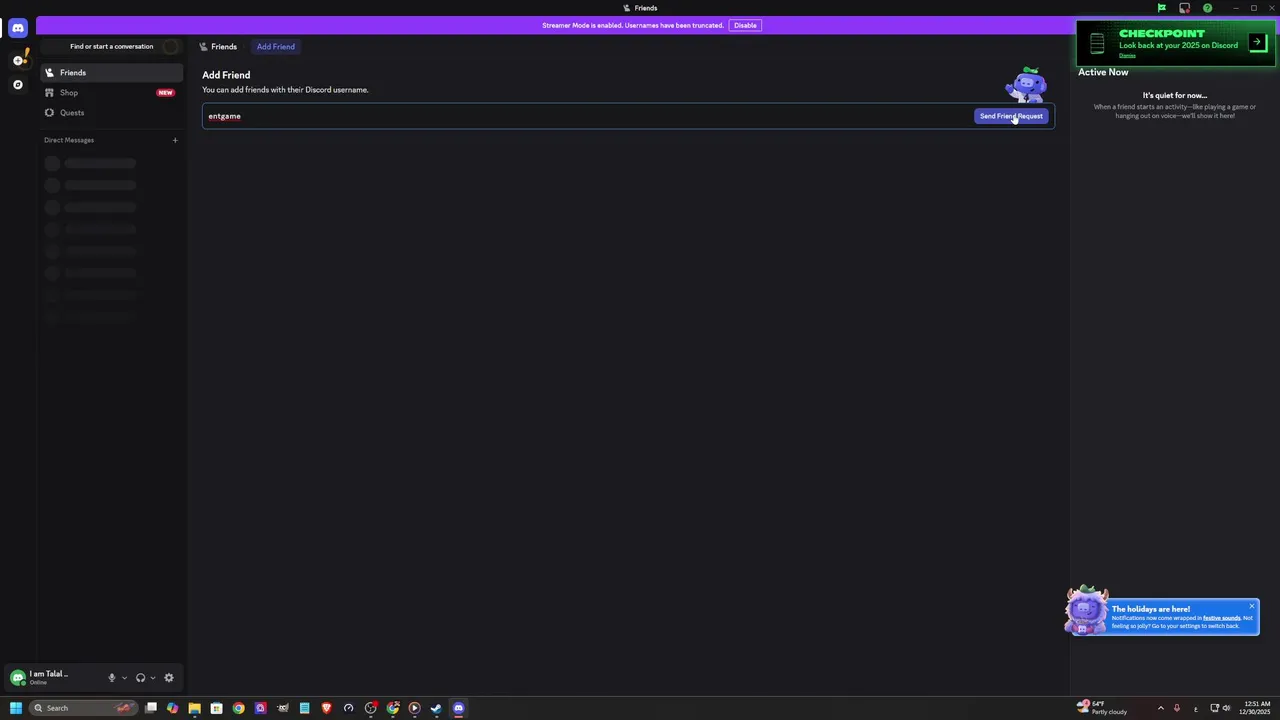Select the Add Friend tab

point(276,47)
